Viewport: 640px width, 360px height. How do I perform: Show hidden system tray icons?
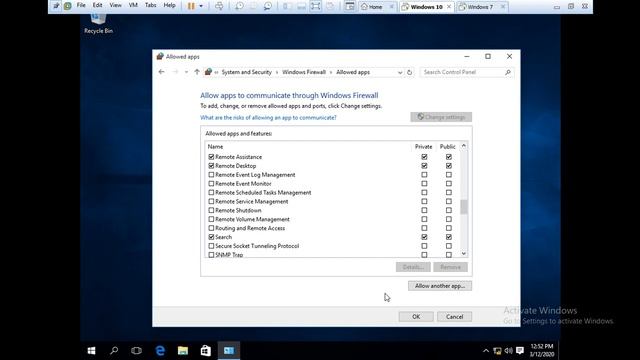tap(486, 351)
